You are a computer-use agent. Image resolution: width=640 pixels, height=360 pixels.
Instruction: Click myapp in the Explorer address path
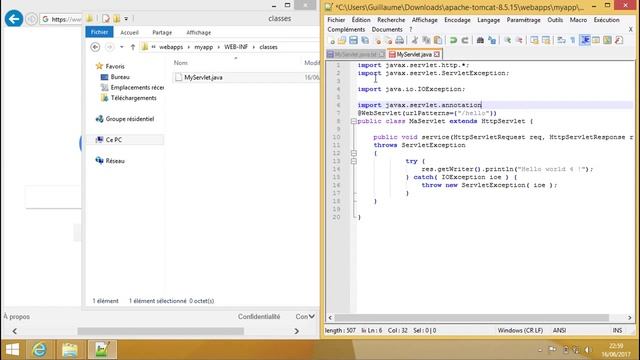(x=204, y=47)
